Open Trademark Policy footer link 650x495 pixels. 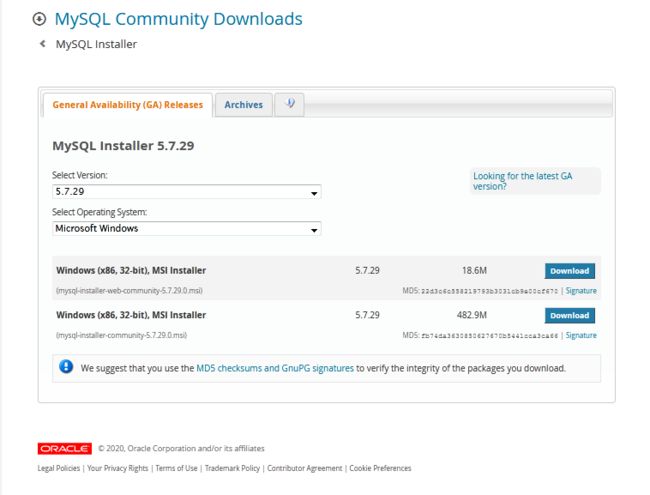[232, 468]
